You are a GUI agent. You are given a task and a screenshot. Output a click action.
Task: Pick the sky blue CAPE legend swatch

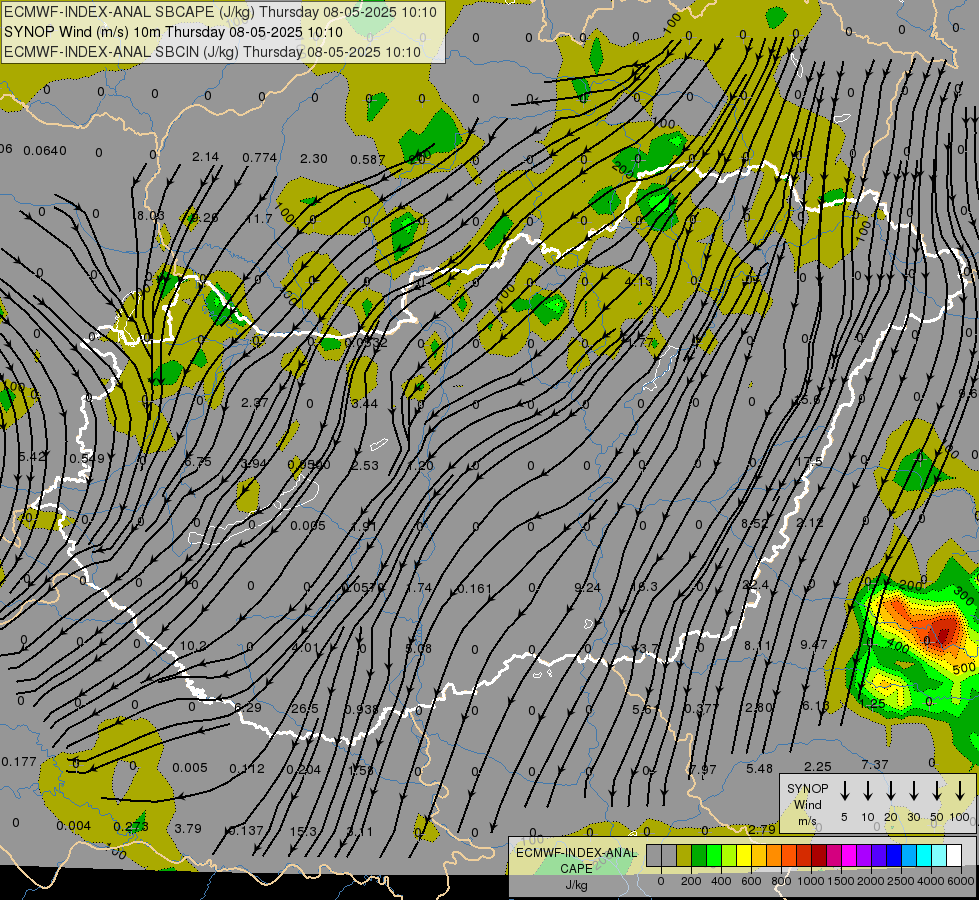click(908, 856)
